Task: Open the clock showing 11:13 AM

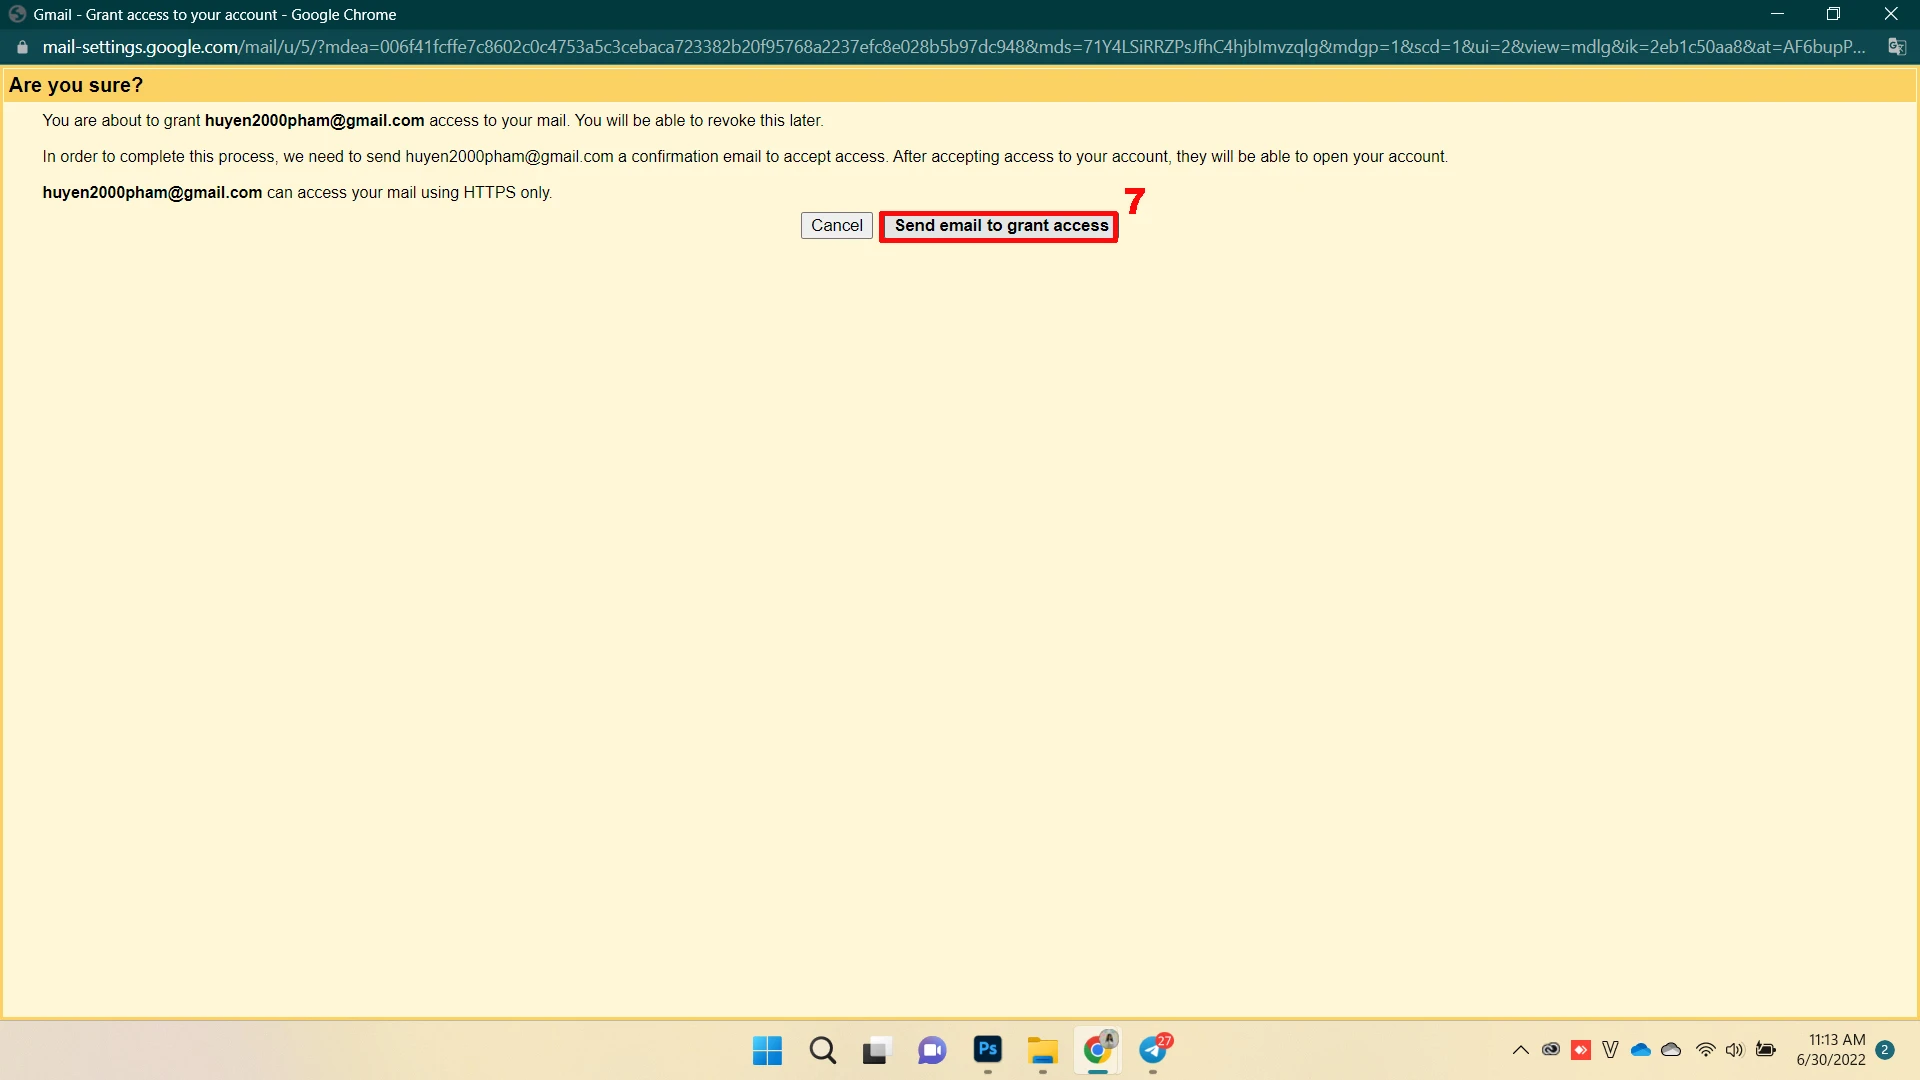Action: pos(1831,1050)
